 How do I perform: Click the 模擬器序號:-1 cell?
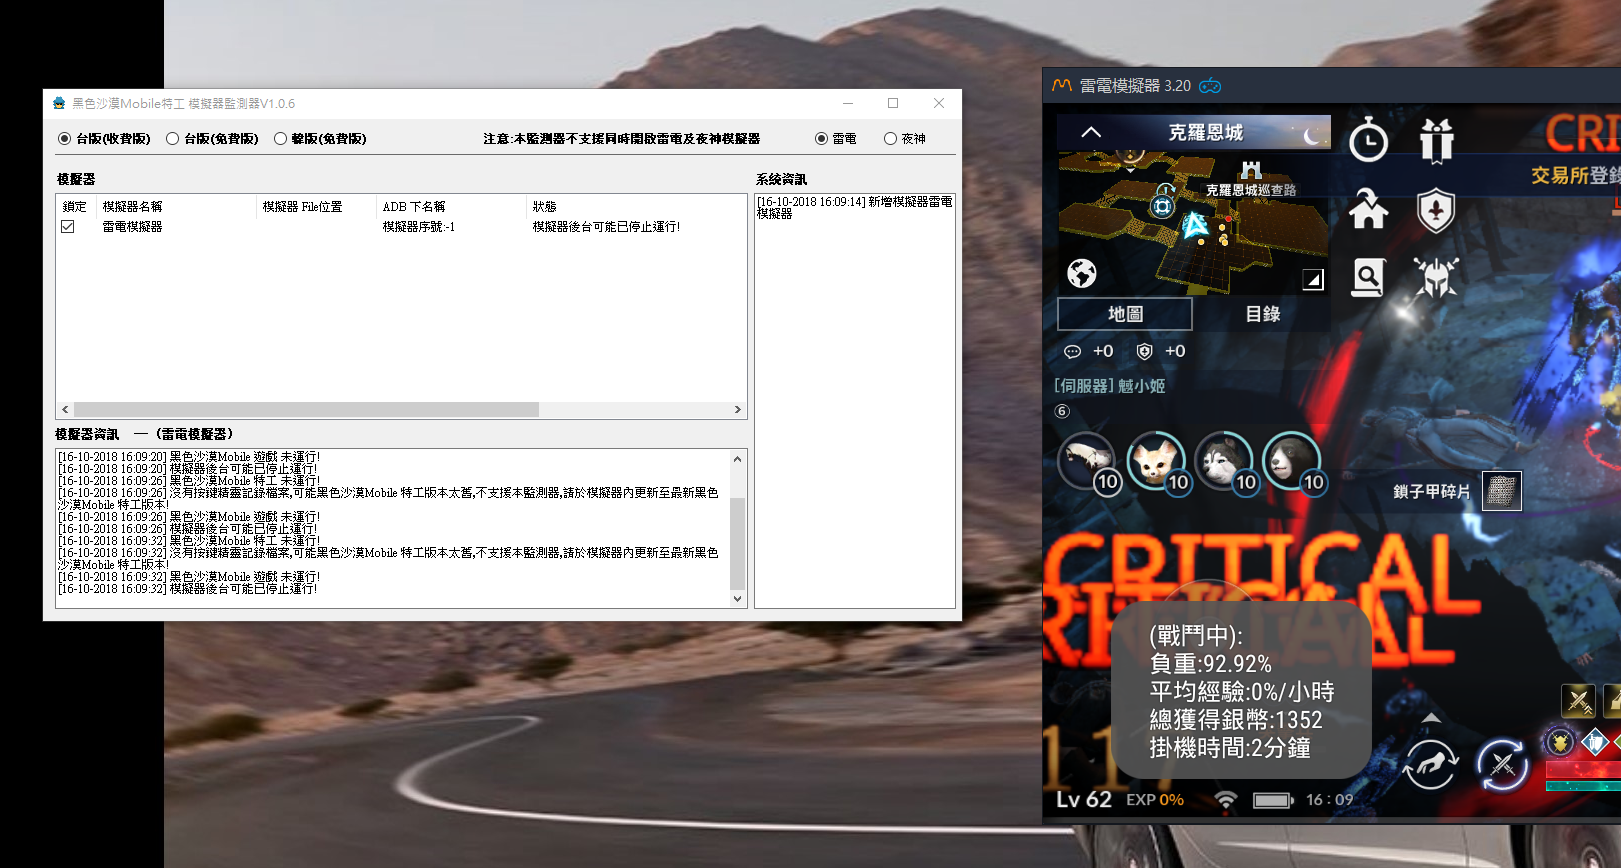tap(419, 227)
